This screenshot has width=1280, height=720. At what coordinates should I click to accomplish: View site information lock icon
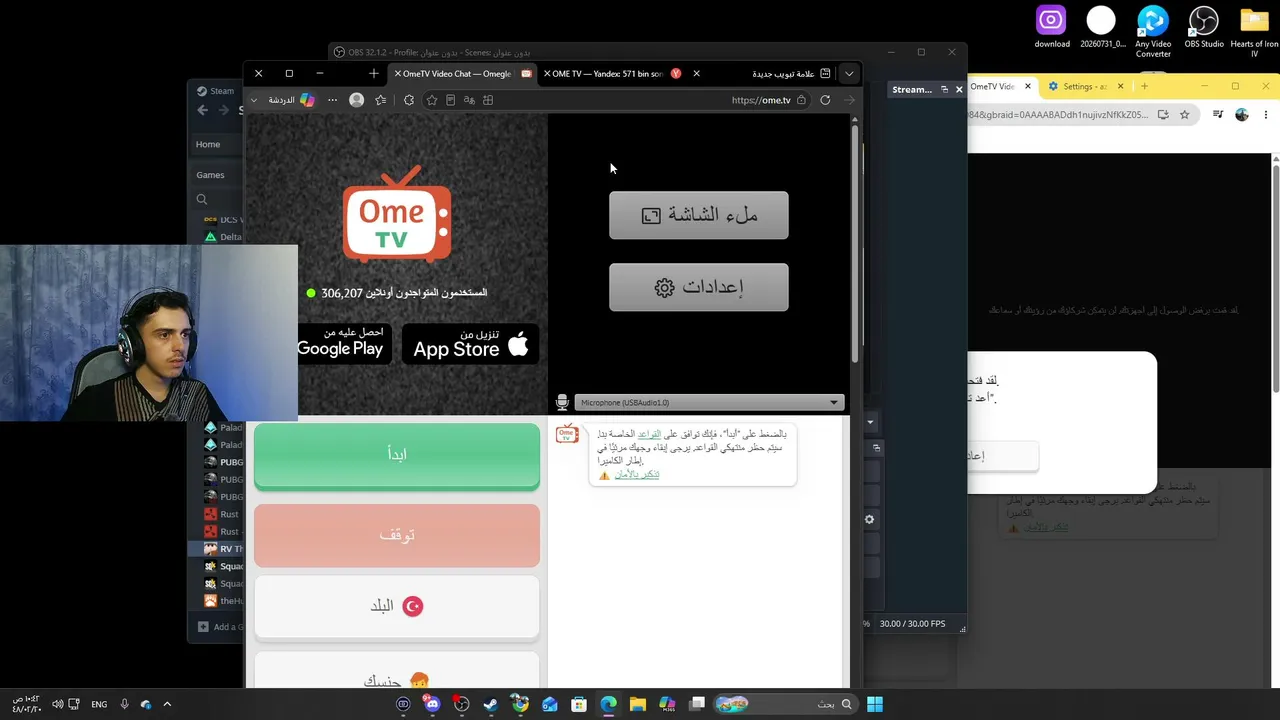tap(801, 100)
